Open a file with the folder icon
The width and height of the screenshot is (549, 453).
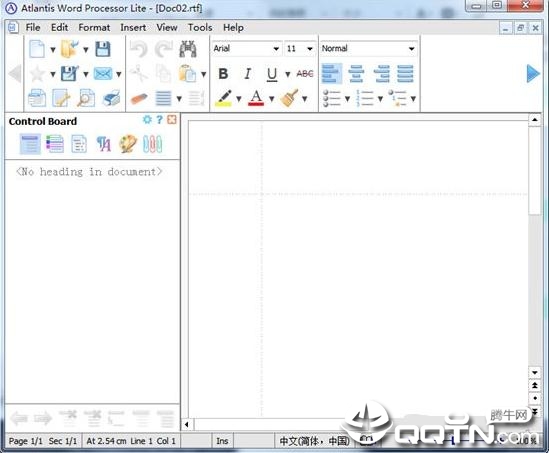coord(69,49)
